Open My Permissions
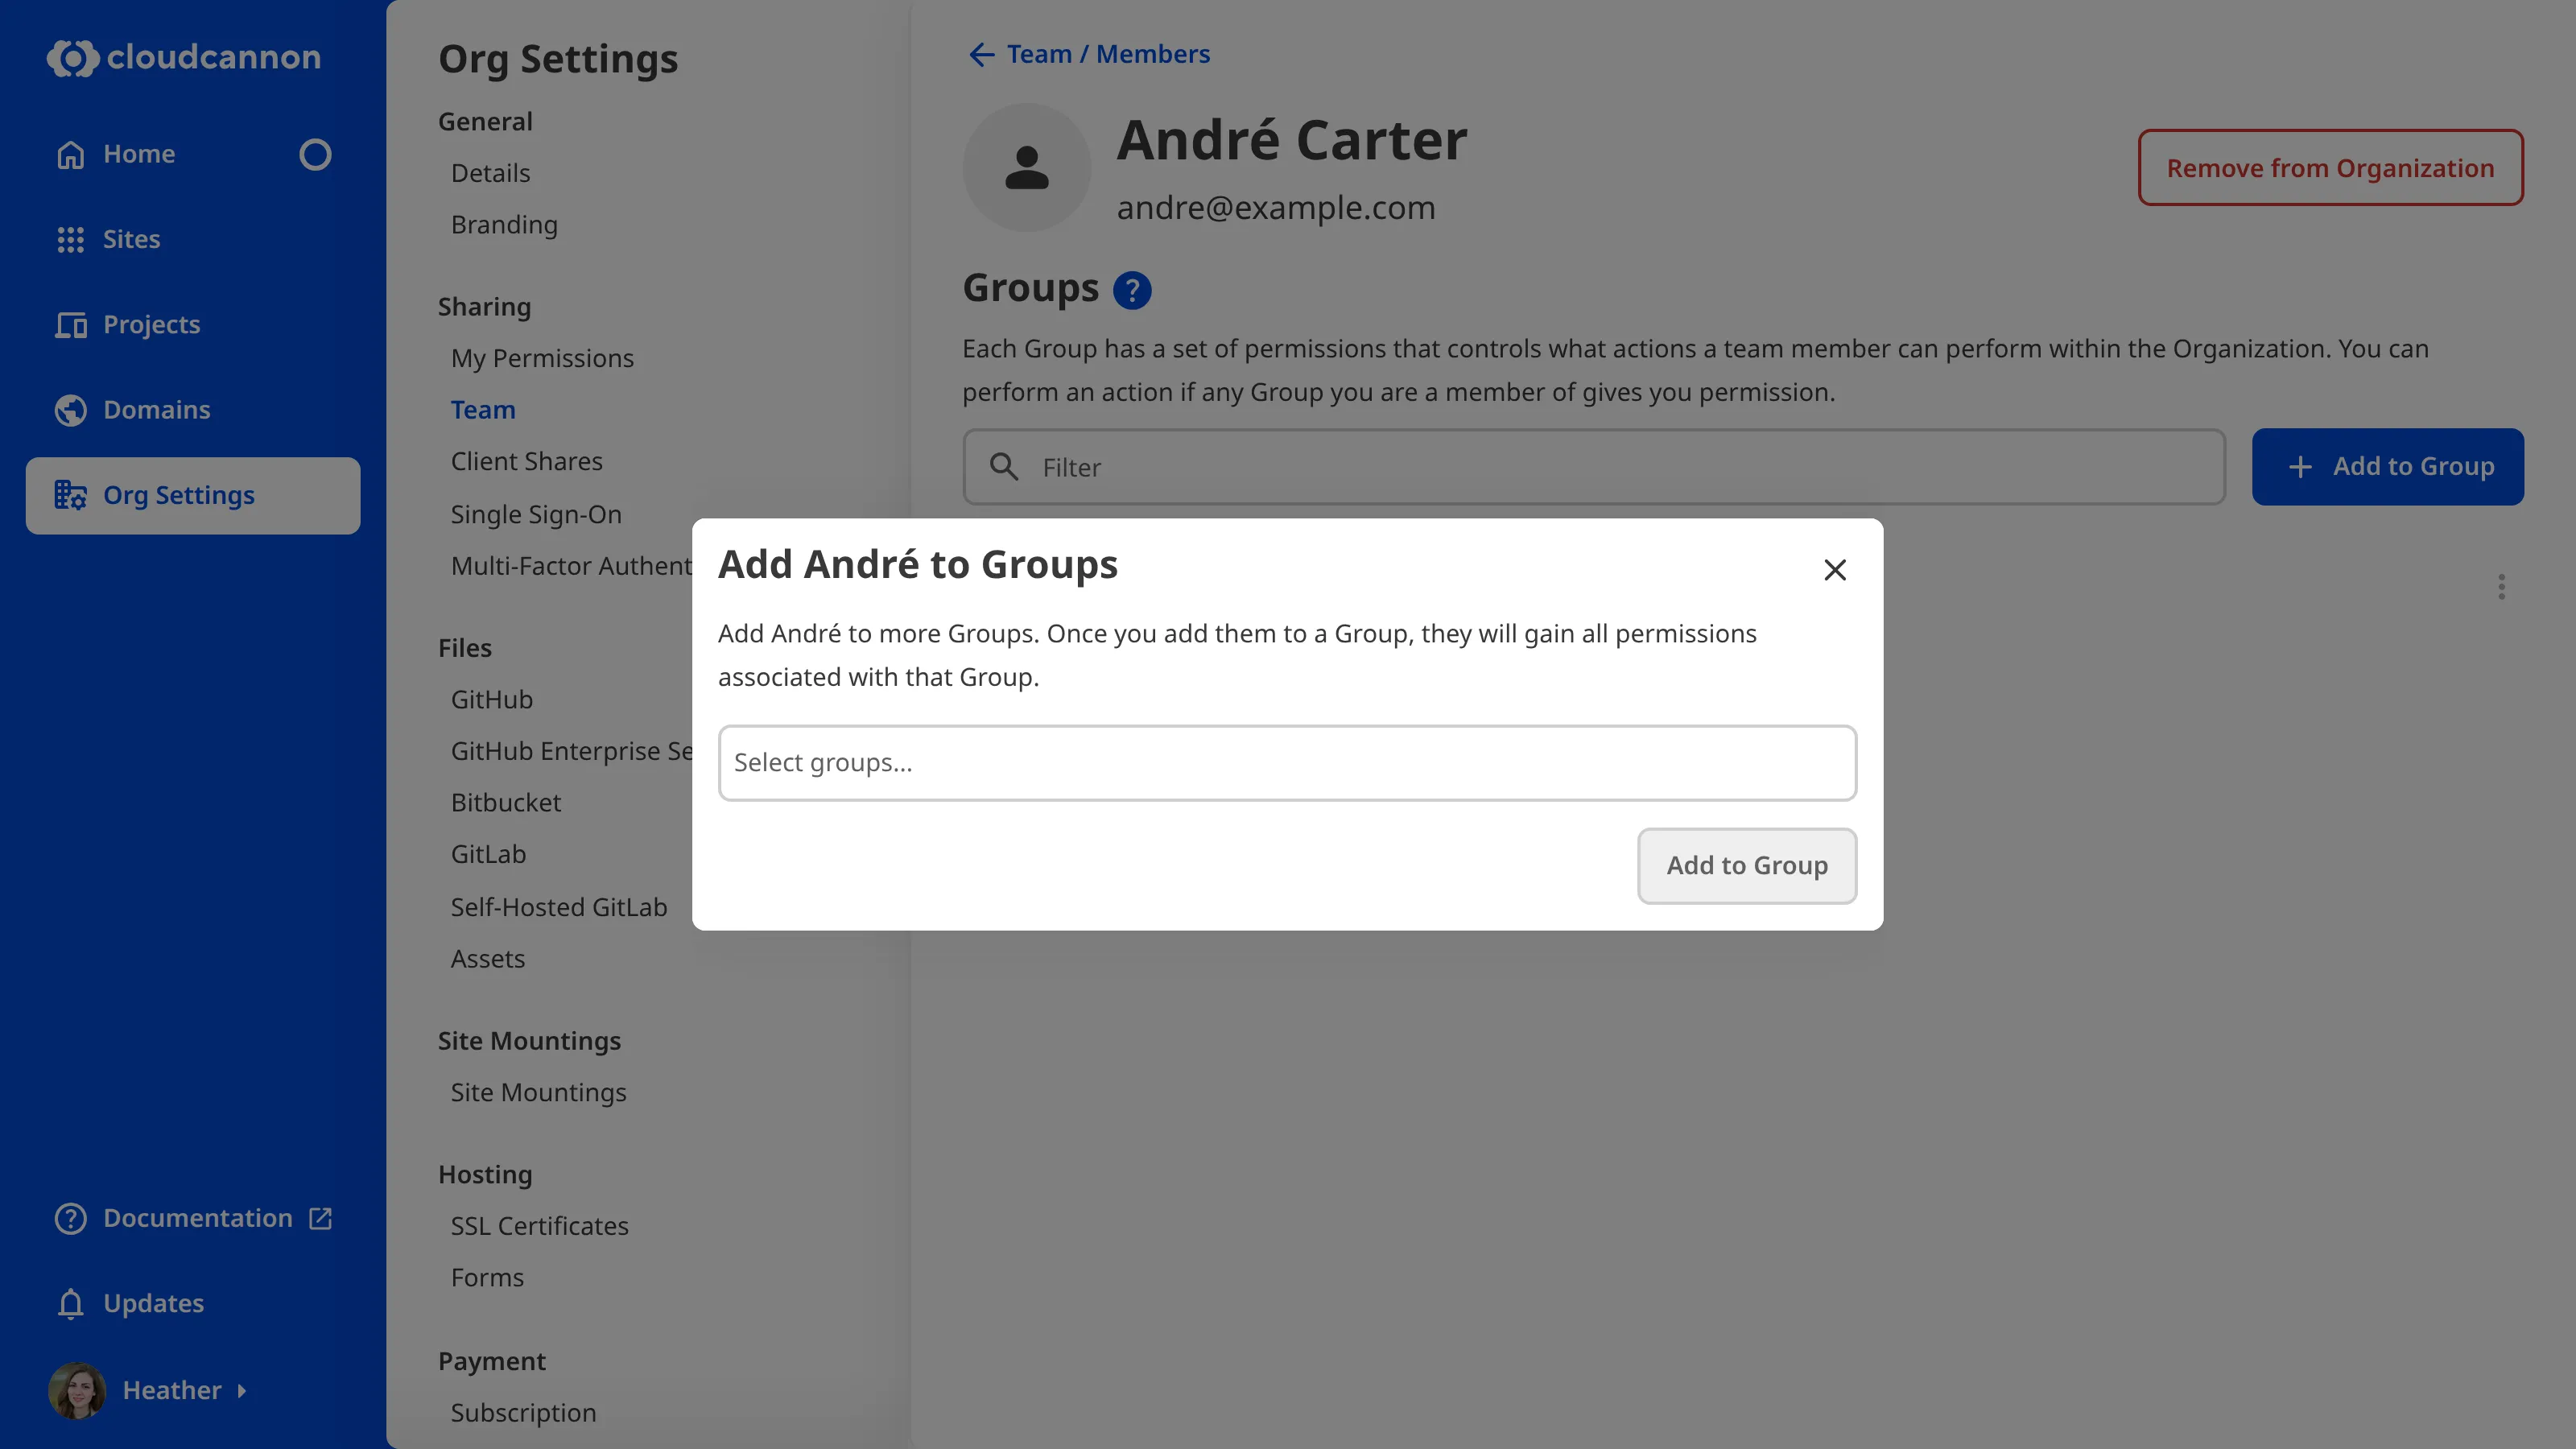The height and width of the screenshot is (1449, 2576). (x=542, y=358)
